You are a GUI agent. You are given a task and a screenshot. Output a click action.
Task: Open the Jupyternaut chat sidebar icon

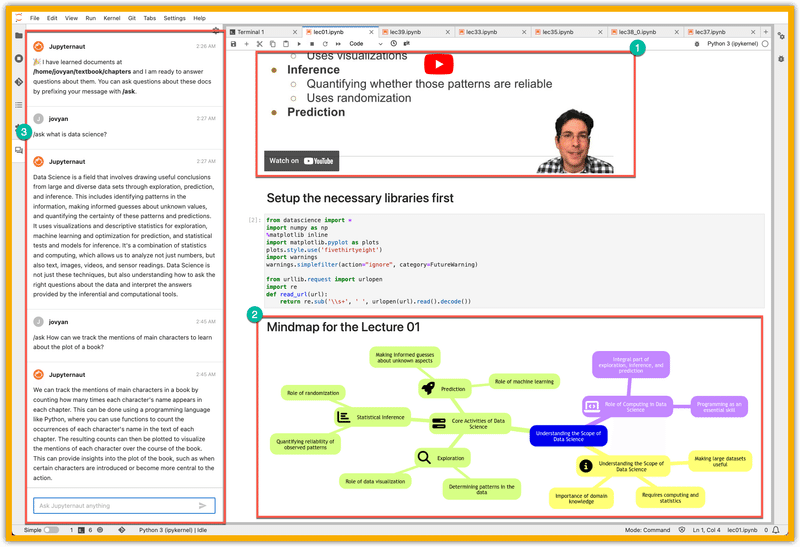coord(19,150)
